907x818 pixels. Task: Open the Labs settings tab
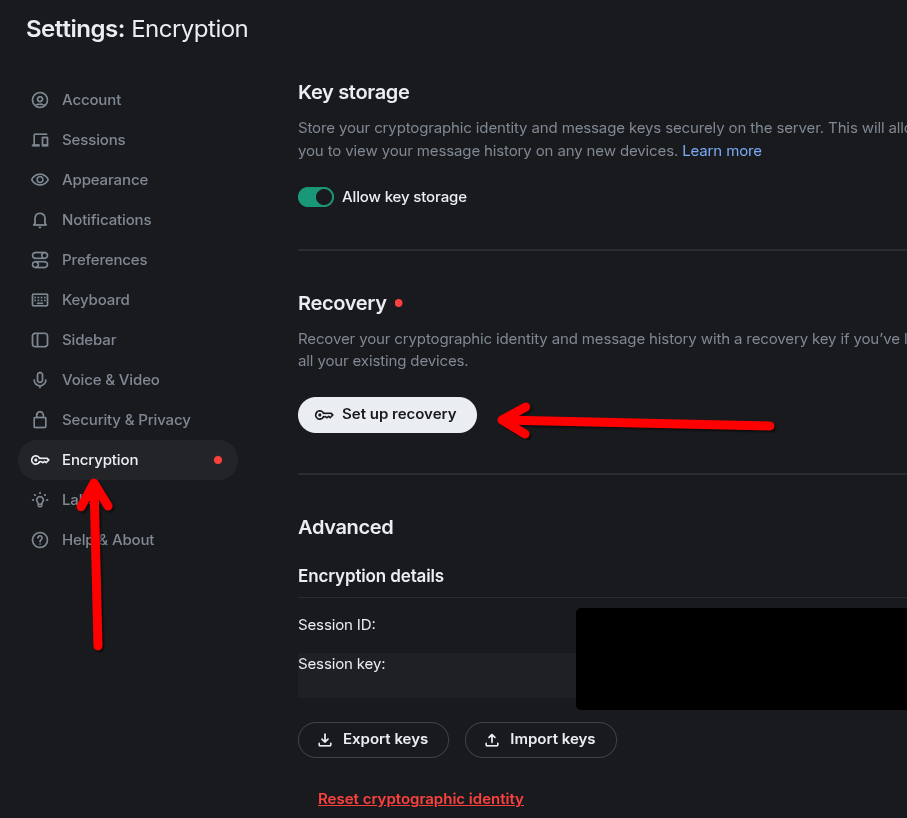pyautogui.click(x=70, y=500)
